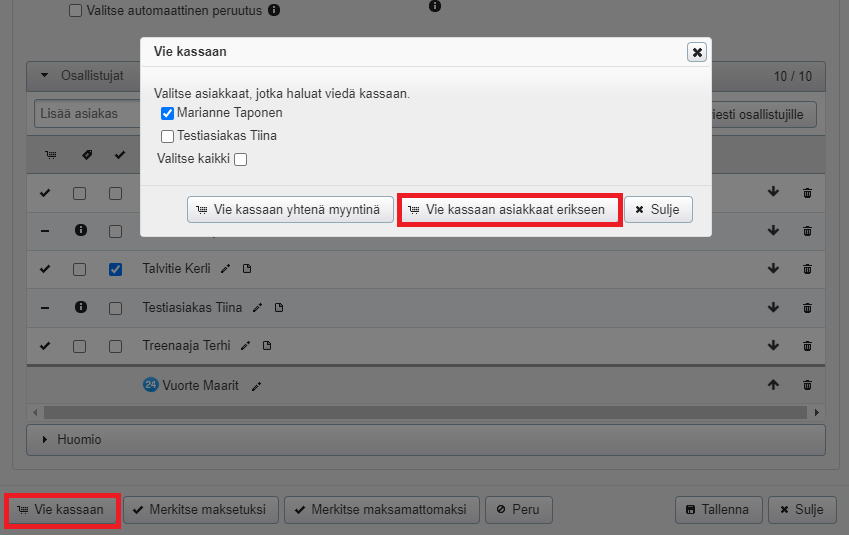This screenshot has width=849, height=535.
Task: Click Vie kassaan asiakkaat erikseen button
Action: pyautogui.click(x=508, y=210)
